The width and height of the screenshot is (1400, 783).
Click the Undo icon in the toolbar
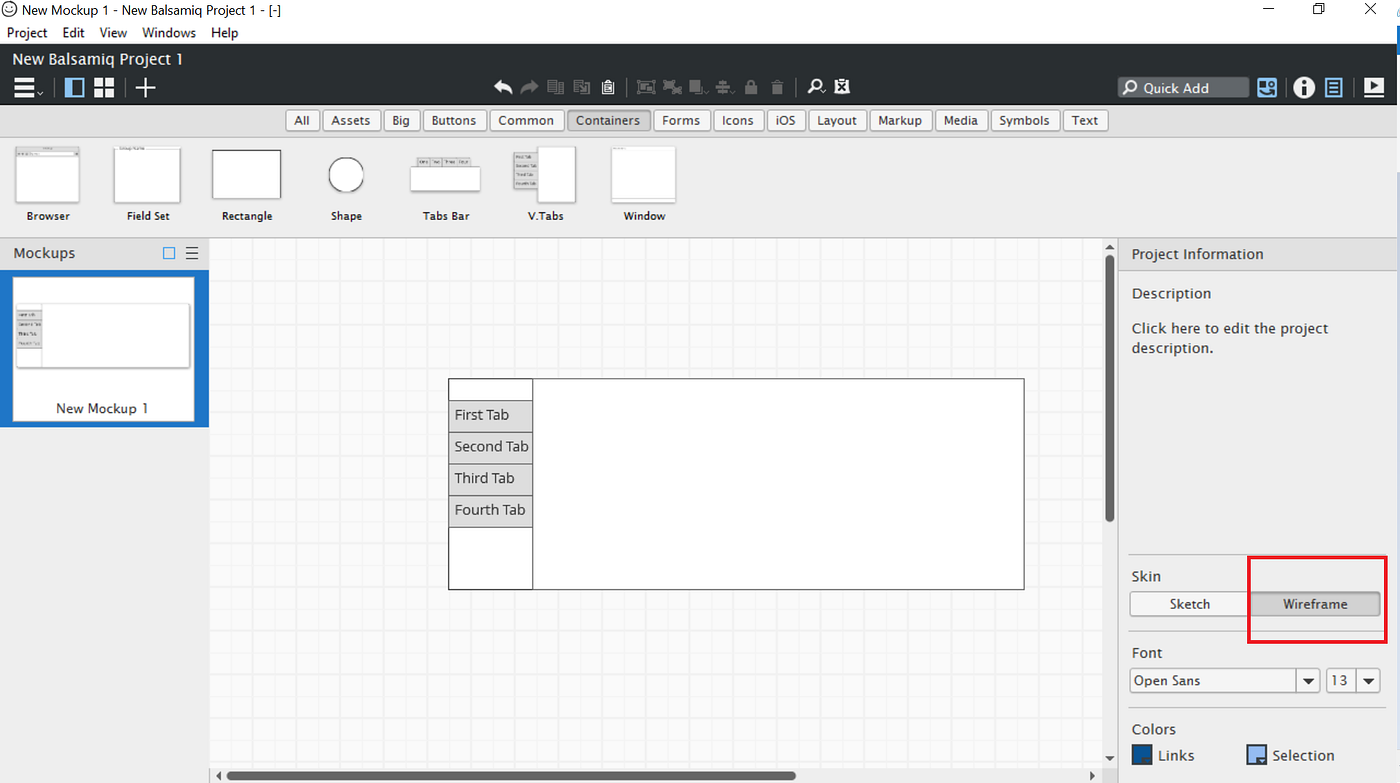[x=503, y=87]
